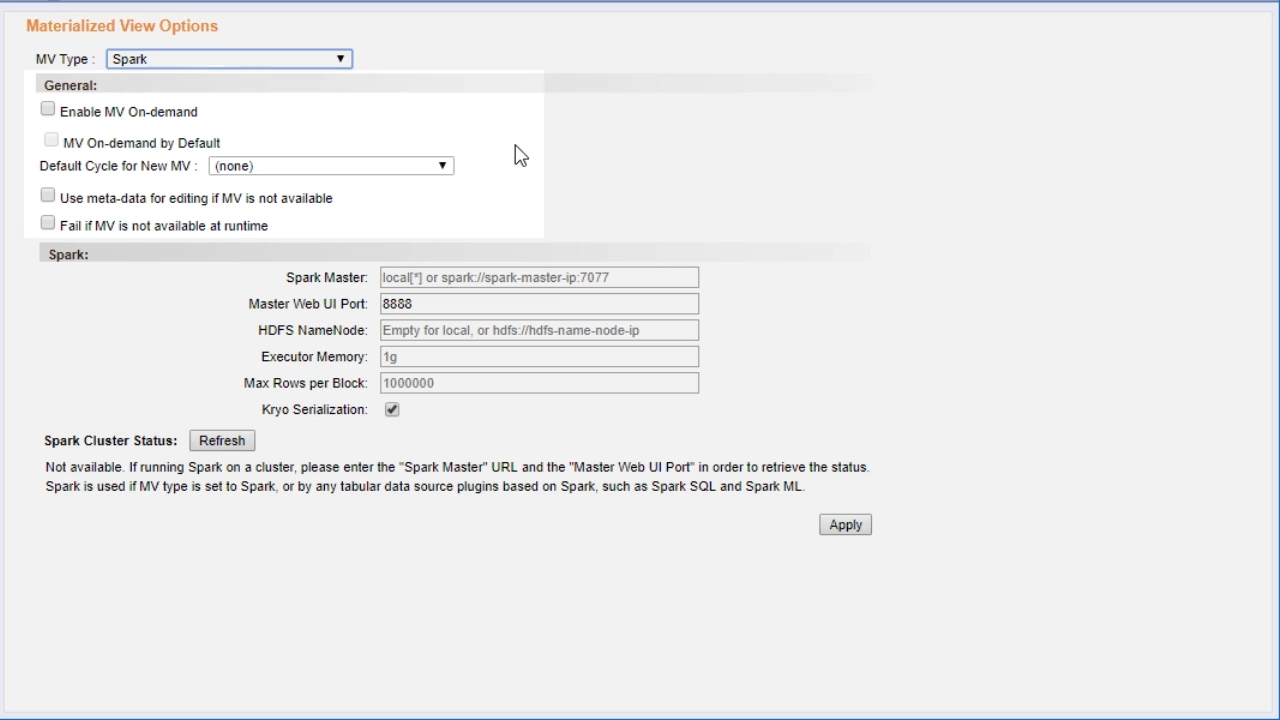Click the HDFS NameNode: label
The height and width of the screenshot is (720, 1280).
[313, 330]
